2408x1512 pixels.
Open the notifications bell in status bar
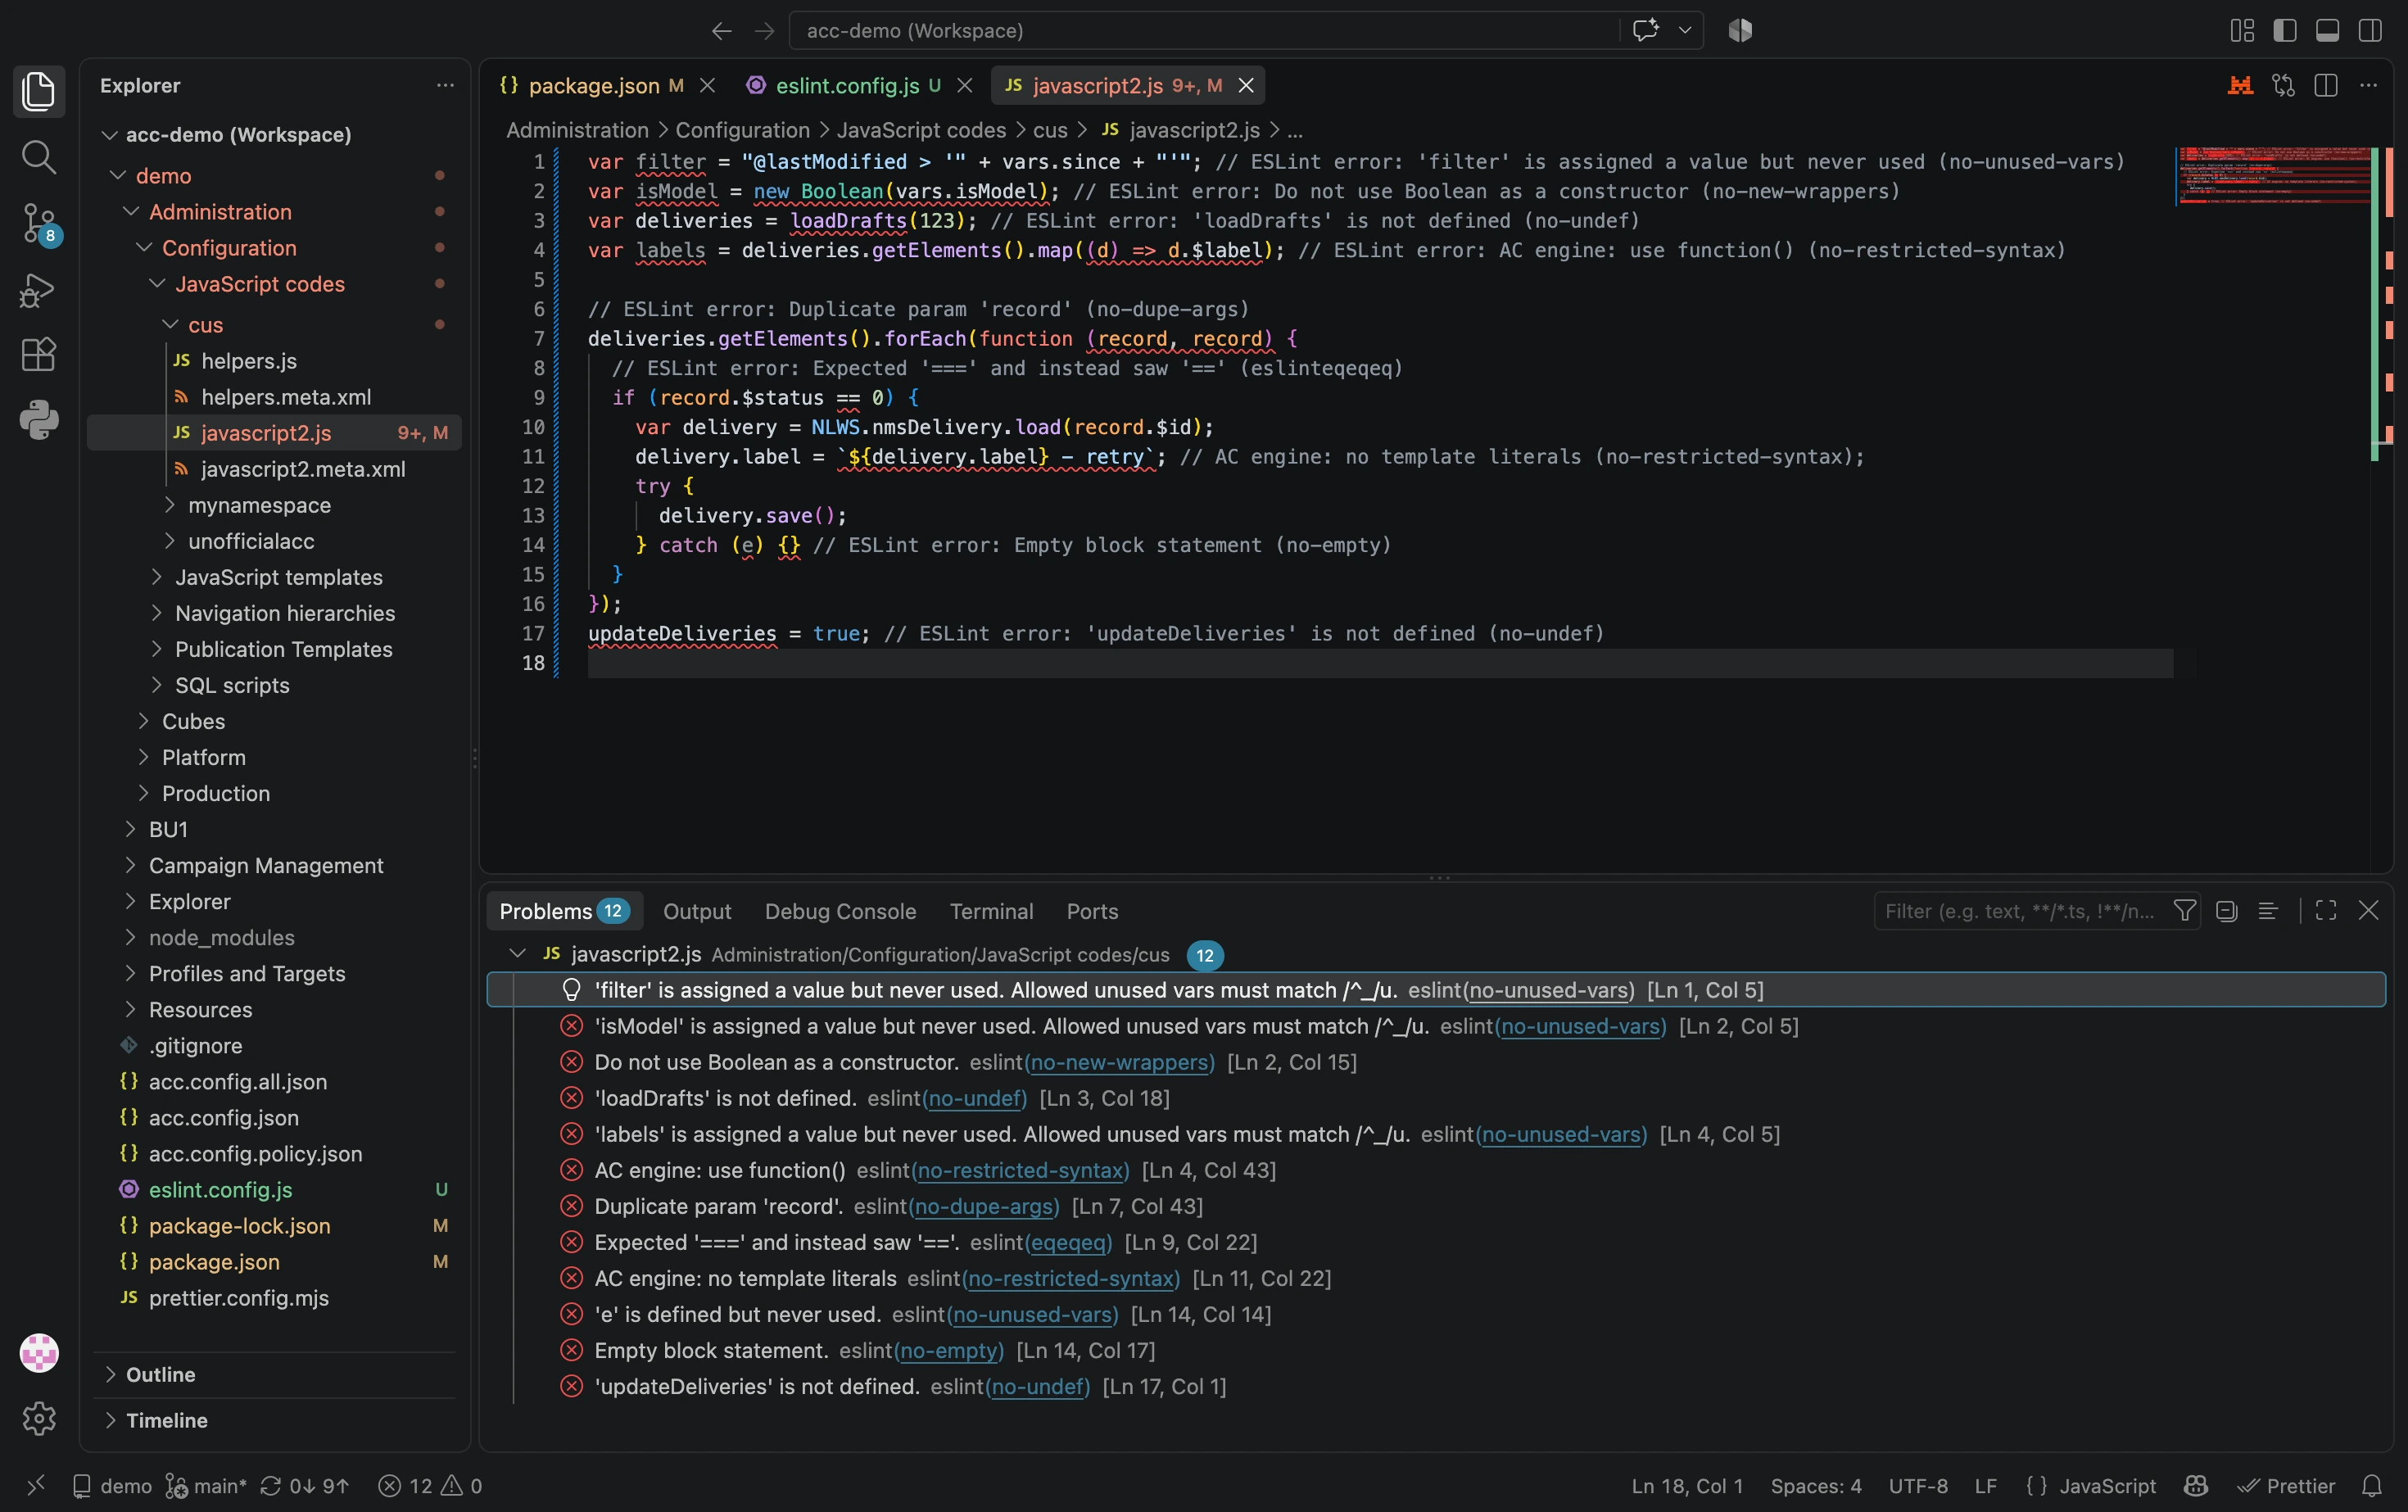[2371, 1486]
